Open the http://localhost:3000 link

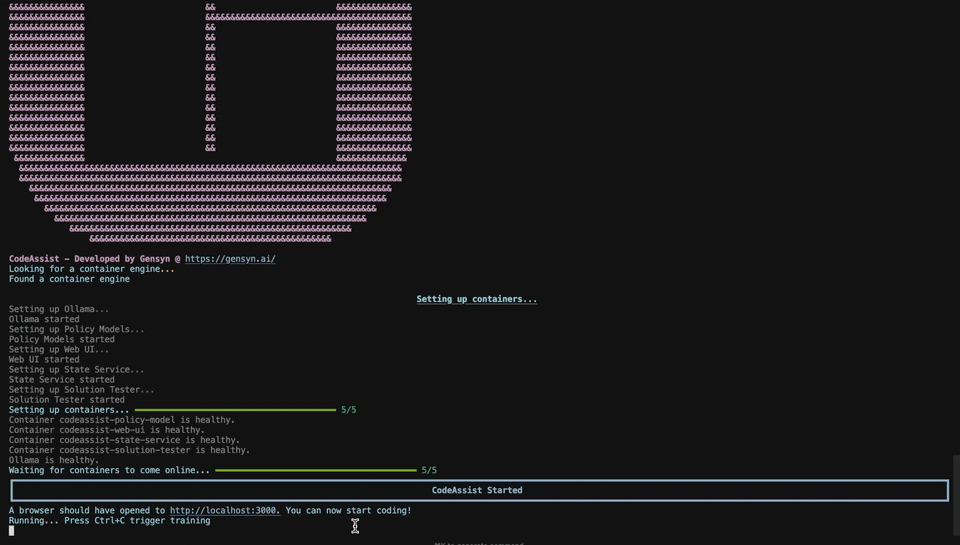pos(224,511)
